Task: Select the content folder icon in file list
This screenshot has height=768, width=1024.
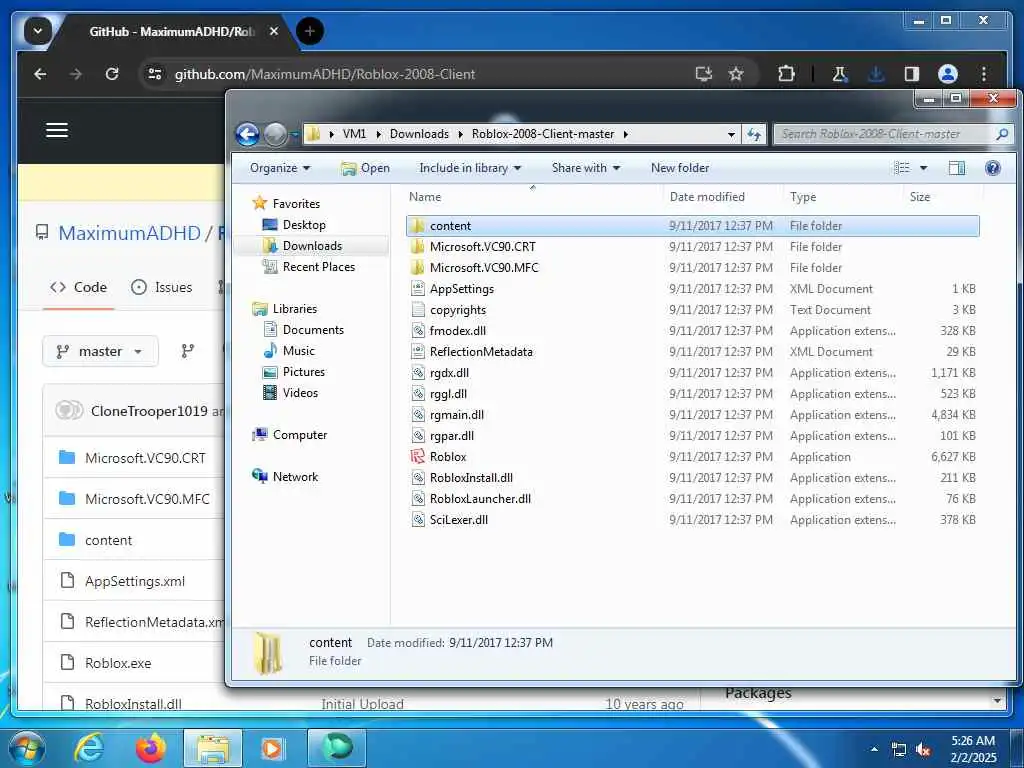Action: click(418, 226)
